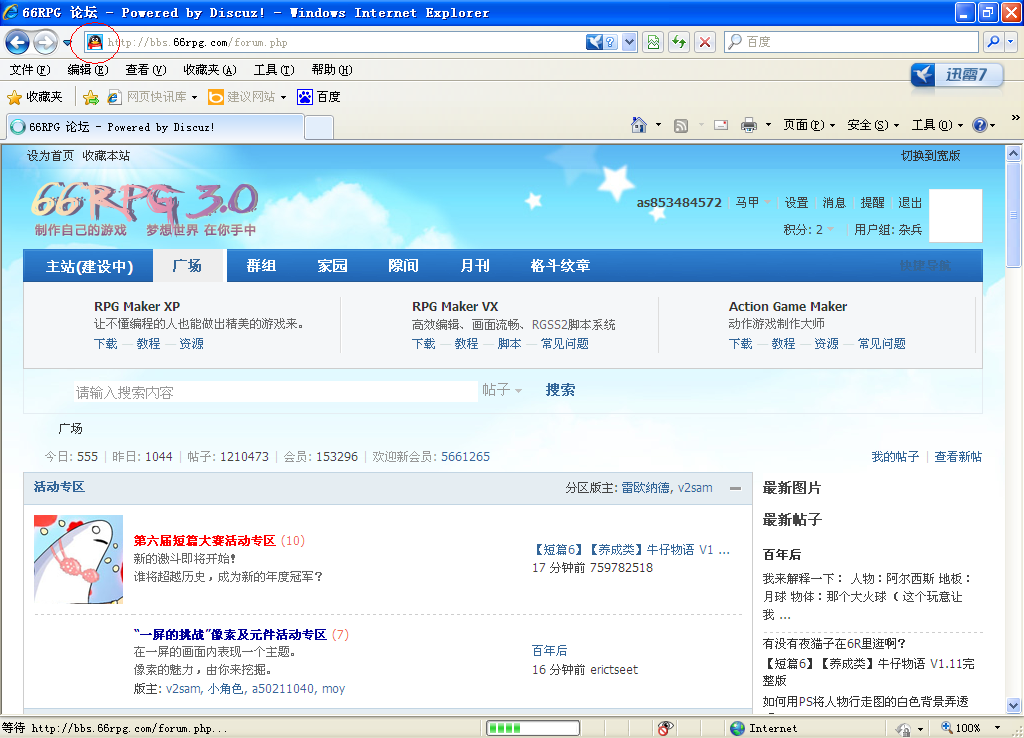Click the browser Back arrow button
The height and width of the screenshot is (738, 1024).
(x=18, y=42)
